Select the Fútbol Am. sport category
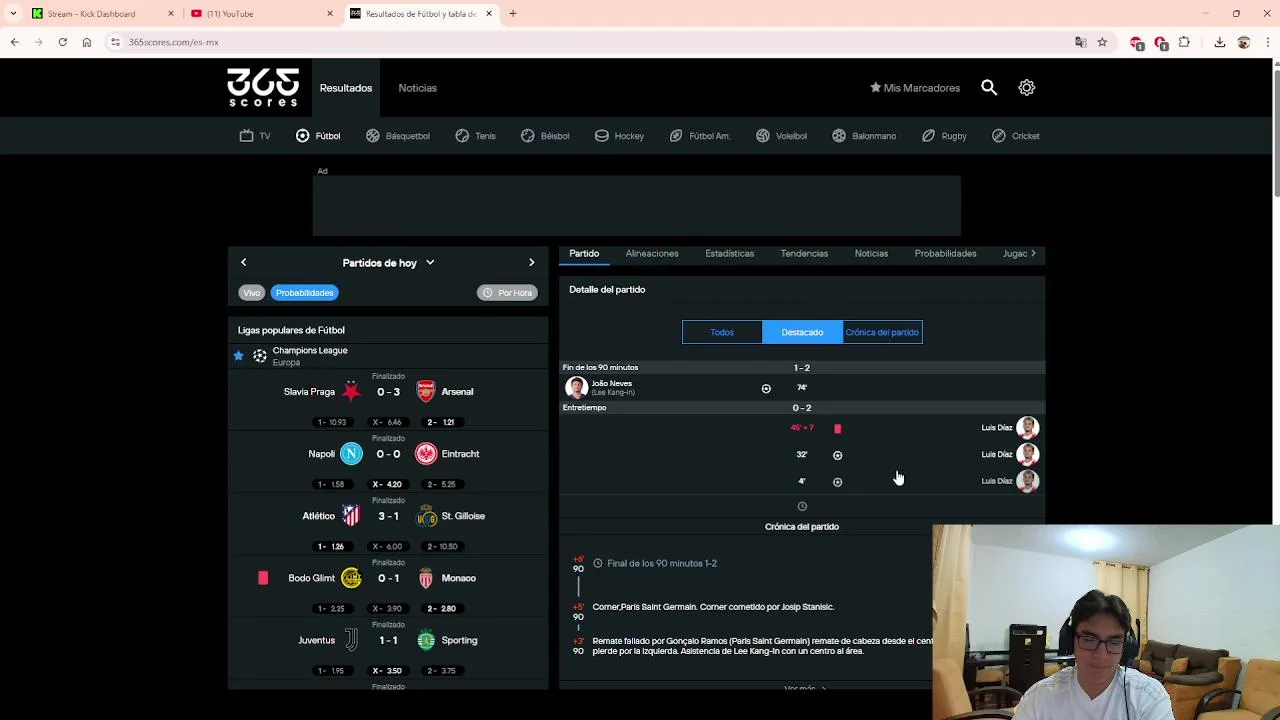 click(700, 136)
